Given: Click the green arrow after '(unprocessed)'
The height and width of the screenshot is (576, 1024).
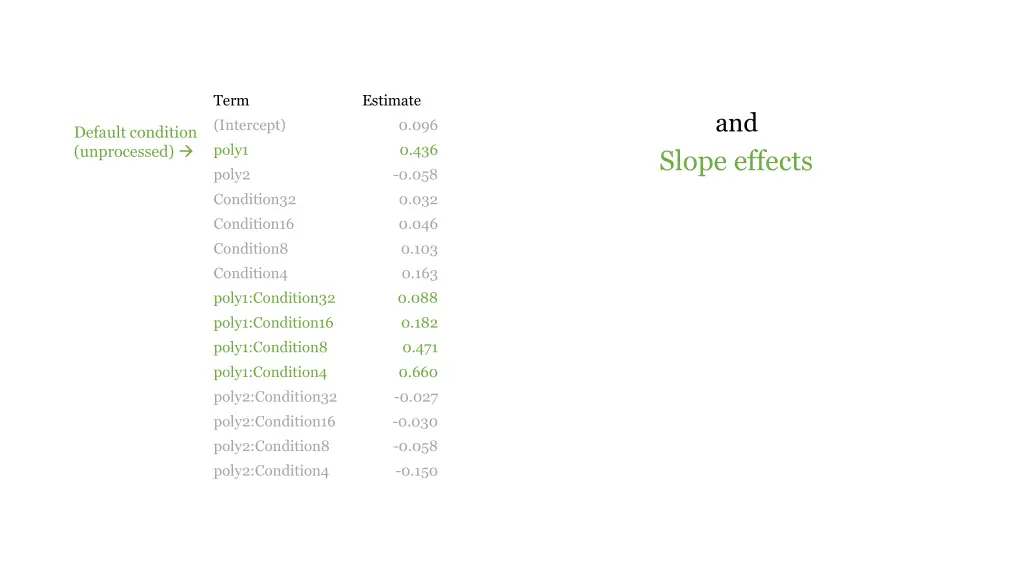Looking at the screenshot, I should [x=187, y=152].
